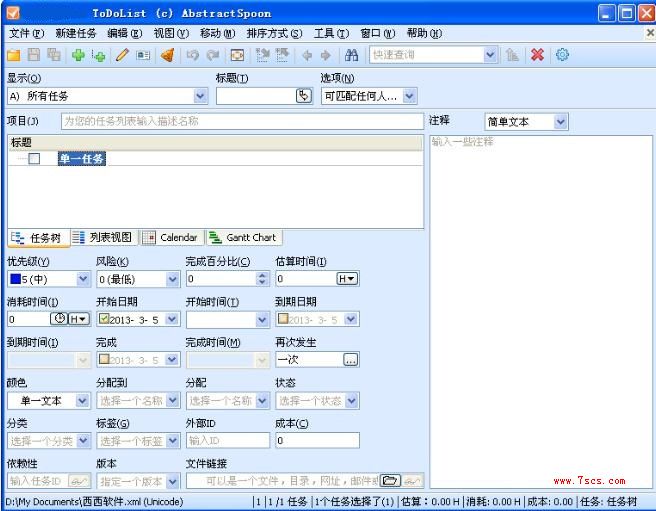Click the maximize task list view icon
This screenshot has width=656, height=511.
[x=237, y=55]
